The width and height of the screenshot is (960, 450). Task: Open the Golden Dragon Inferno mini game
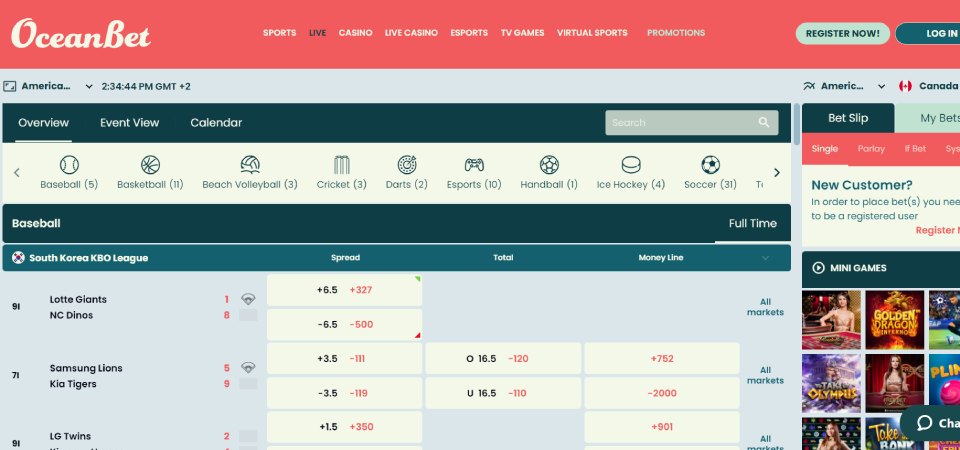895,319
